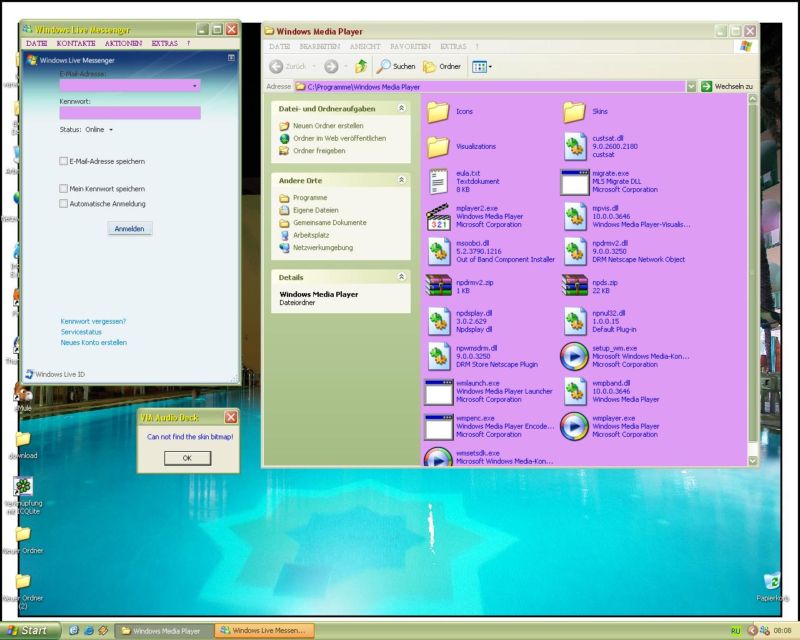Viewport: 800px width, 640px height.
Task: Open the address bar dropdown arrow
Action: click(x=691, y=87)
